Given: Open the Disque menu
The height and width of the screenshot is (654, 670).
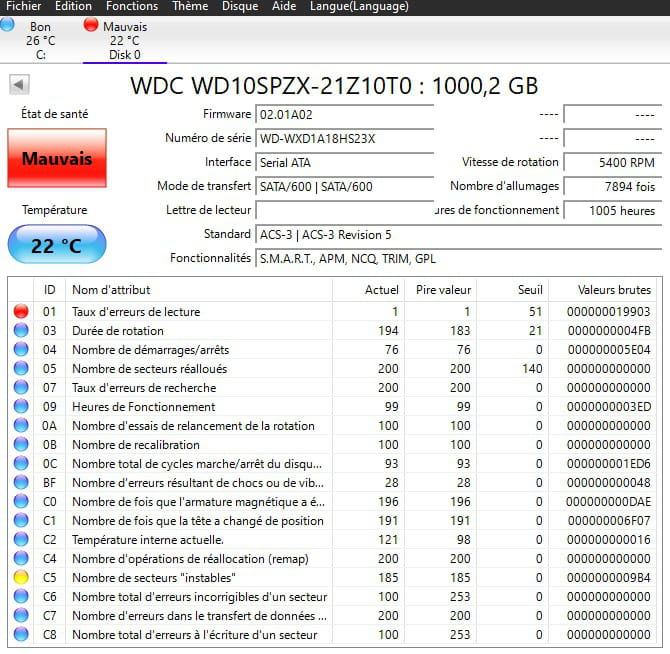Looking at the screenshot, I should [x=240, y=6].
